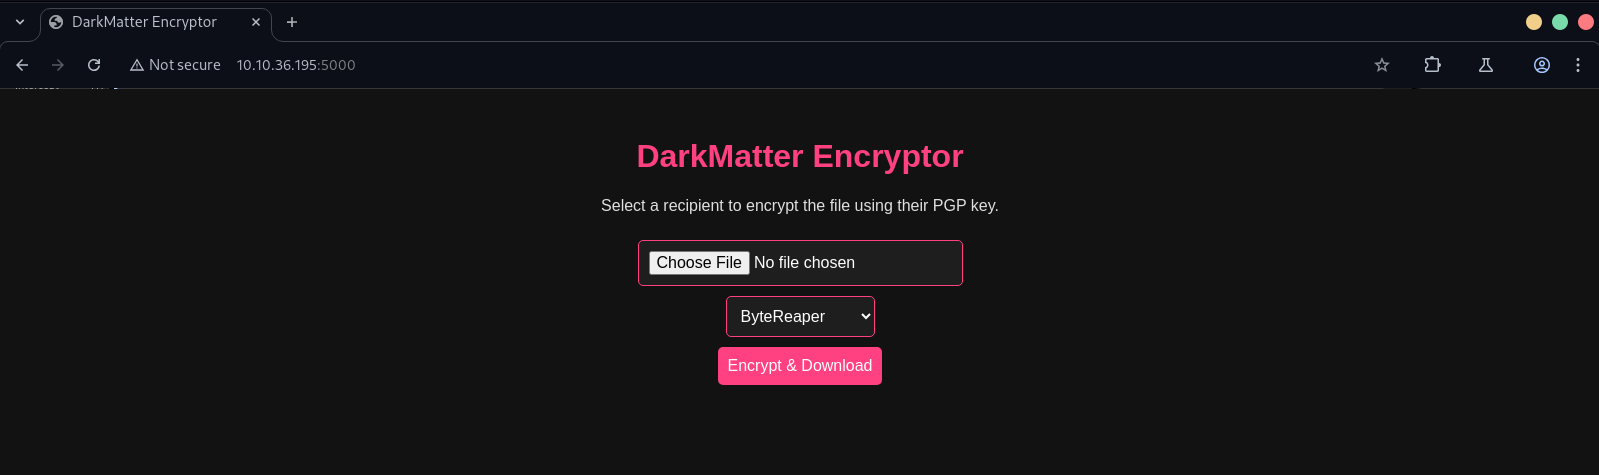
Task: Open the Chrome Labs flask icon
Action: (1486, 65)
